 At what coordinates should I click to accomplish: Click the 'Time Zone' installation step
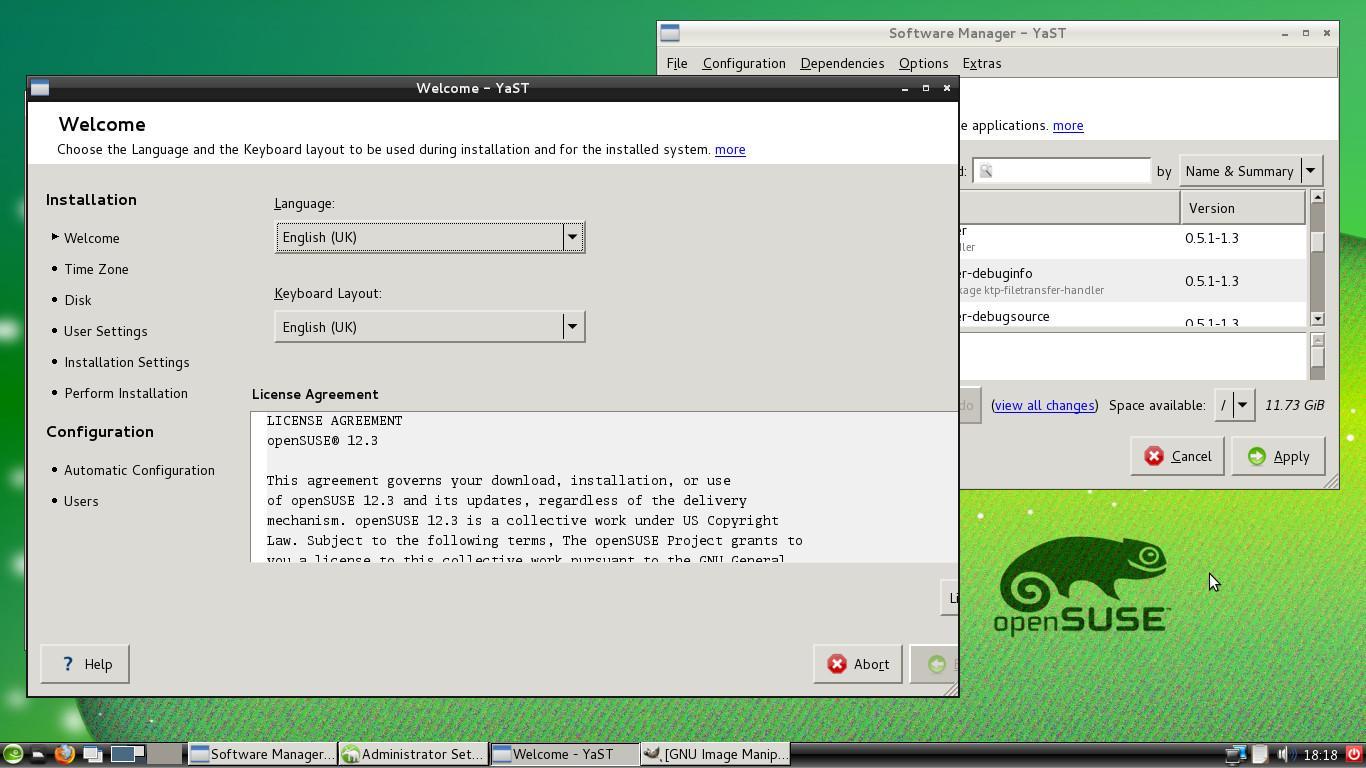click(96, 269)
